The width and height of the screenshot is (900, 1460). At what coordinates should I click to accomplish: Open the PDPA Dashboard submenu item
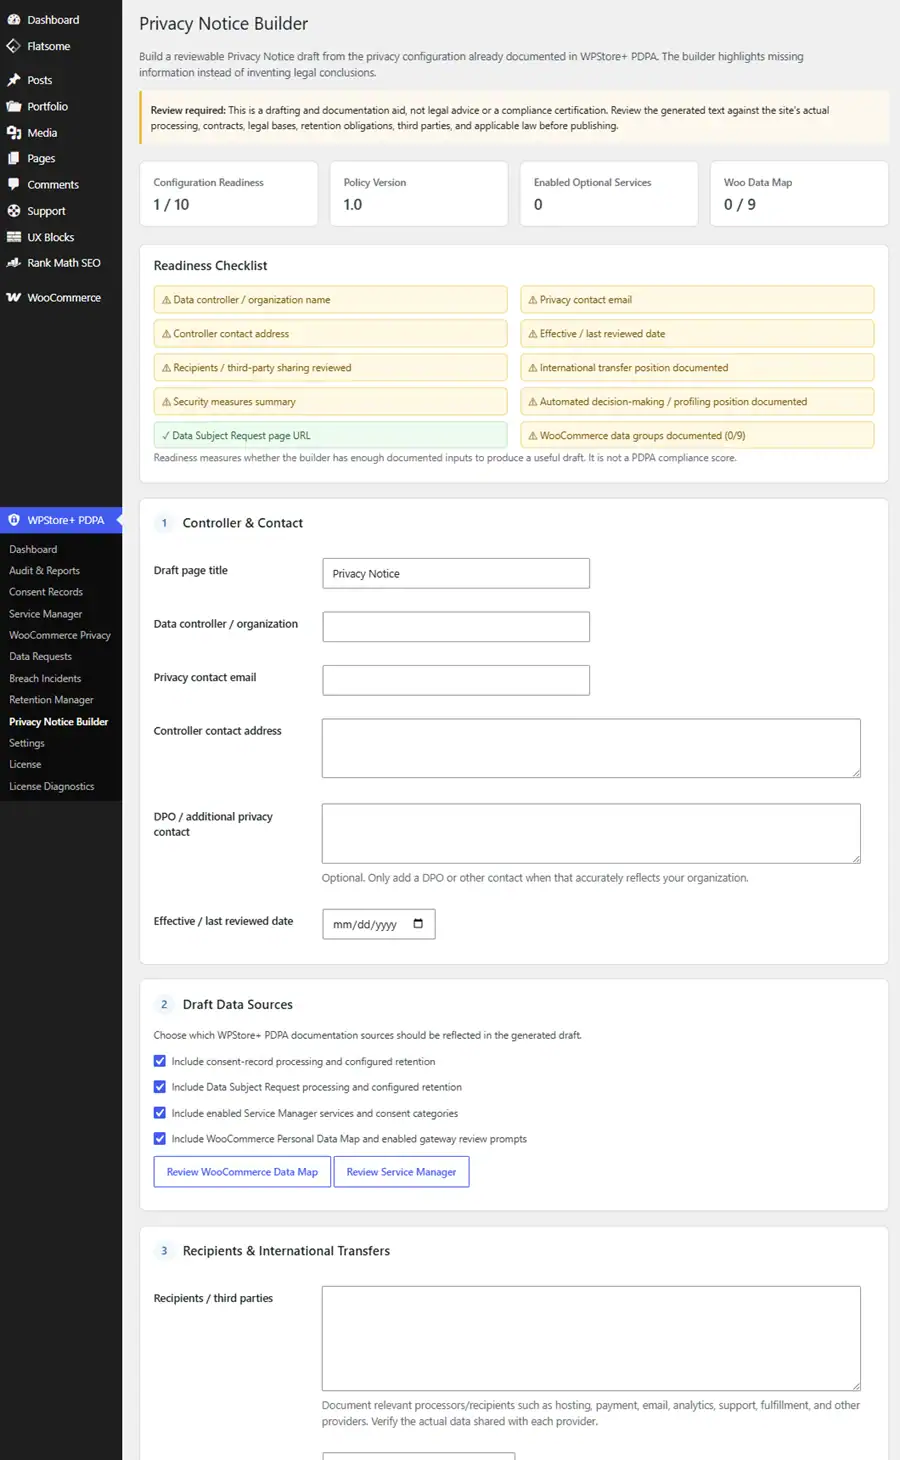coord(33,549)
